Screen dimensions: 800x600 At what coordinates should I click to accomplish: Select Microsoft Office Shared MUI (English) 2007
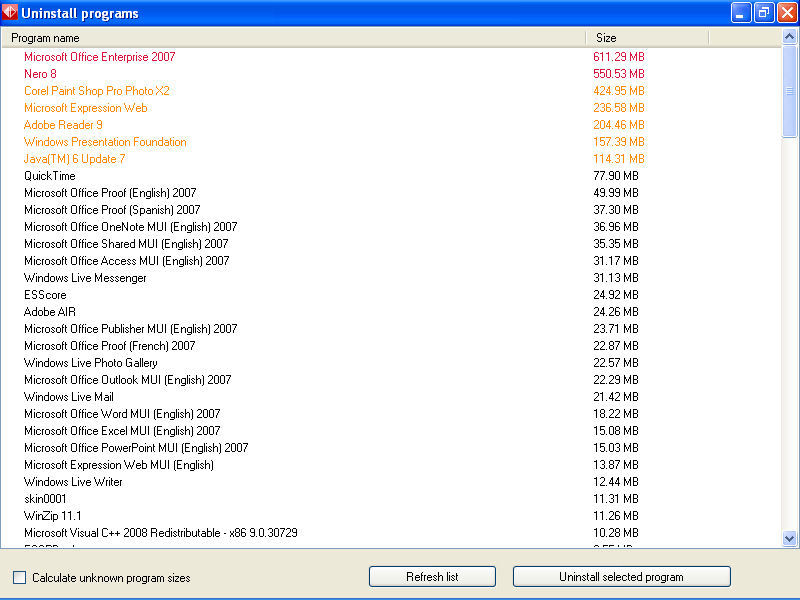pos(126,244)
